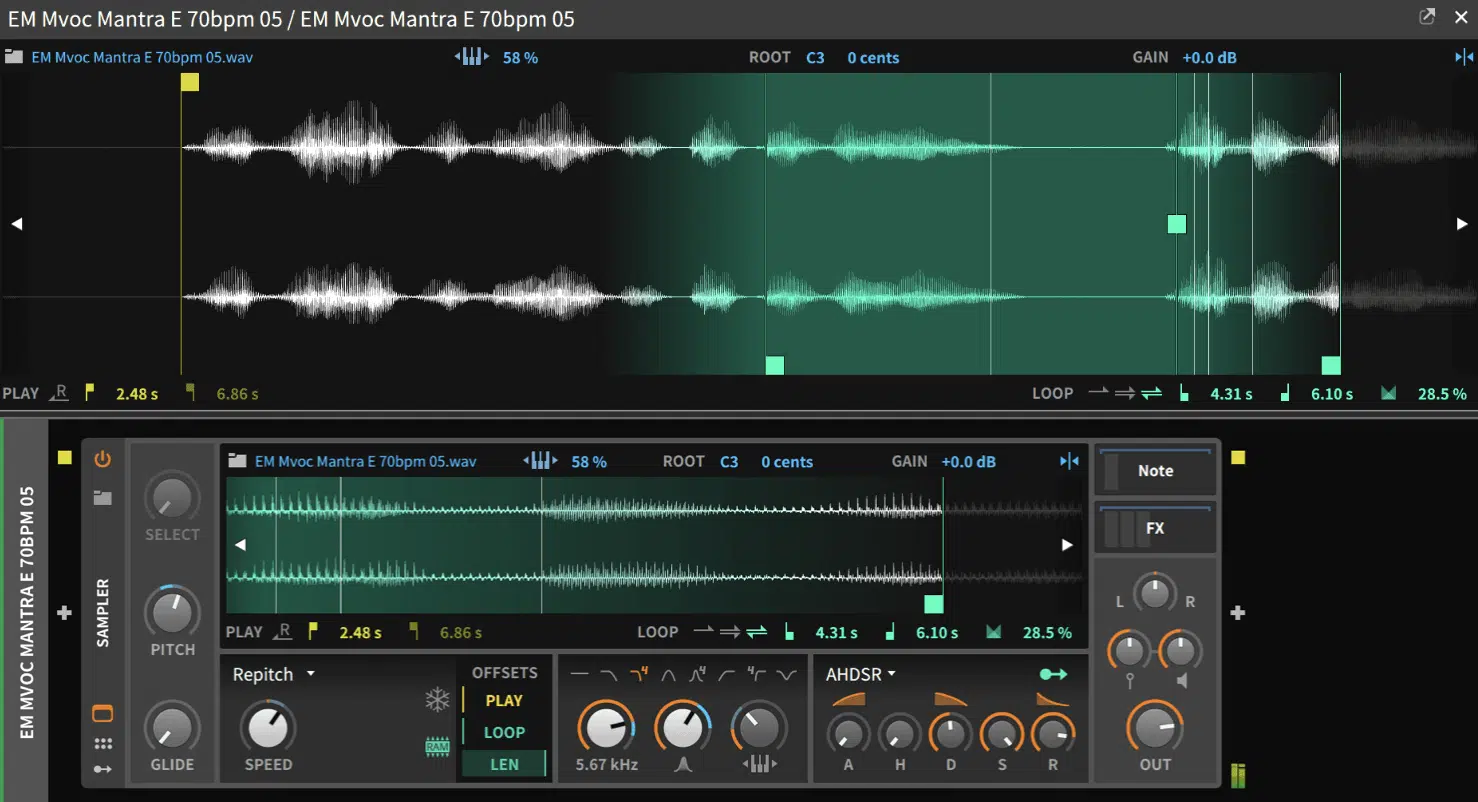Click the GLIDE knob
The height and width of the screenshot is (802, 1478).
[x=172, y=728]
